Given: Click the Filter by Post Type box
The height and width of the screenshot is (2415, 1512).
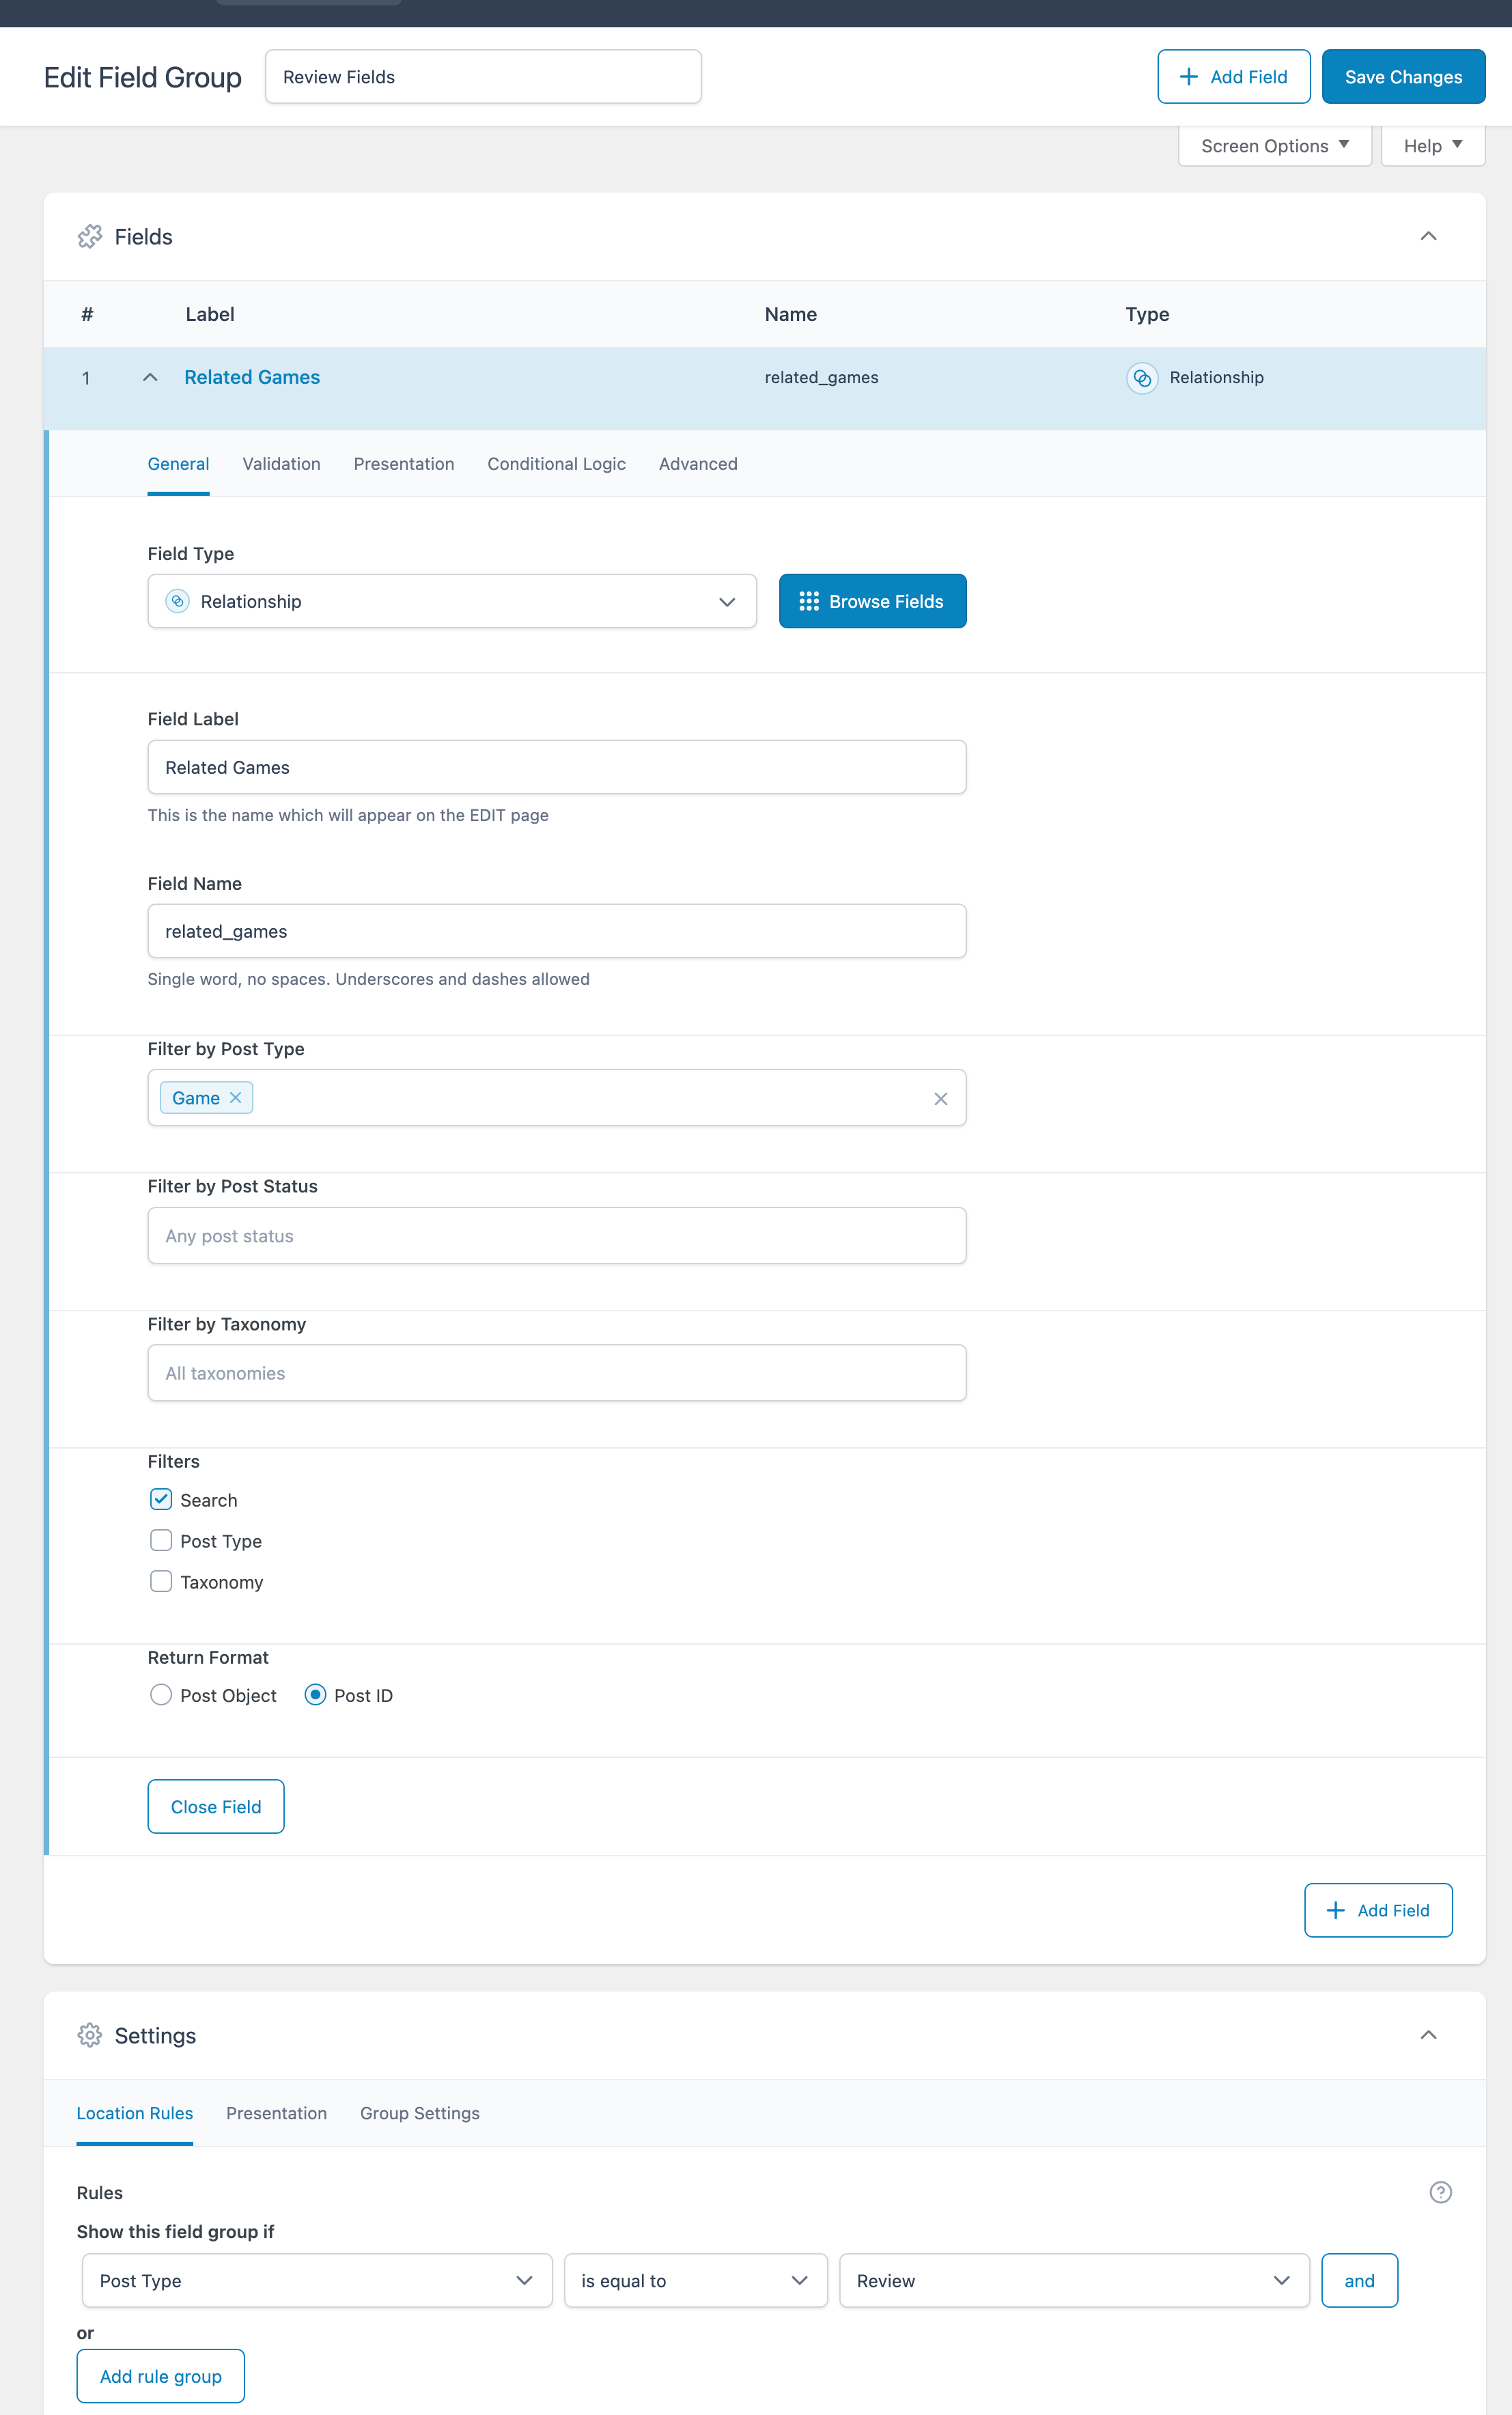Looking at the screenshot, I should point(557,1098).
